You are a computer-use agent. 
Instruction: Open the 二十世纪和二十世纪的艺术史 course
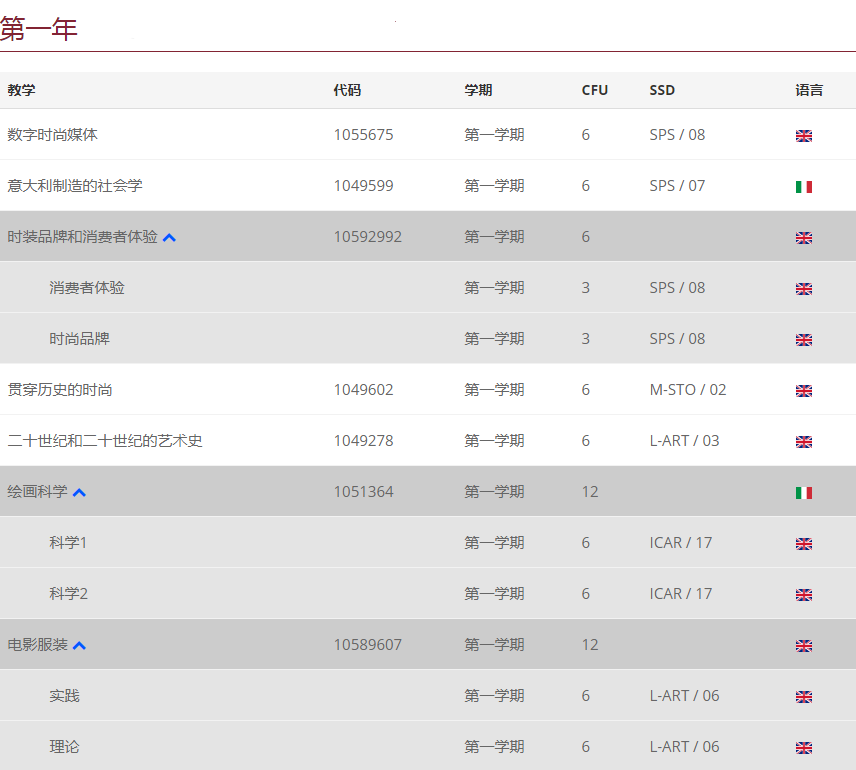[x=105, y=441]
